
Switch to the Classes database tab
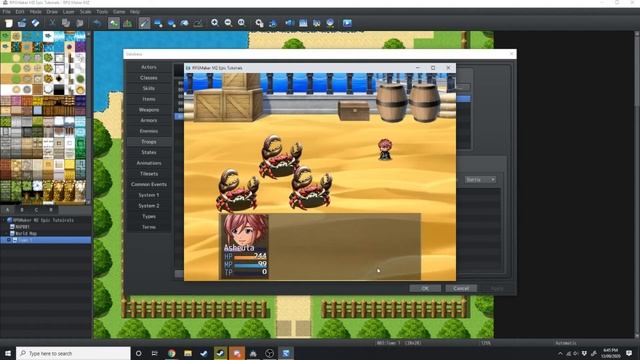[149, 78]
